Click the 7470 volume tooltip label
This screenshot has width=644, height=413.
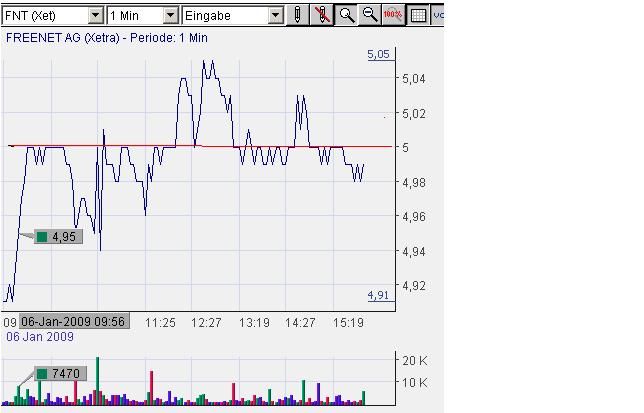pyautogui.click(x=60, y=374)
